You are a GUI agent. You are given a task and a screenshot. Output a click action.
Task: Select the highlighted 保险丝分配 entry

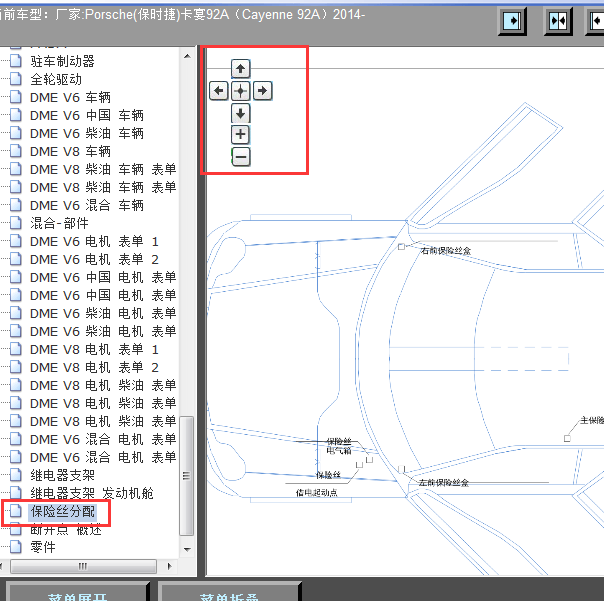point(63,511)
